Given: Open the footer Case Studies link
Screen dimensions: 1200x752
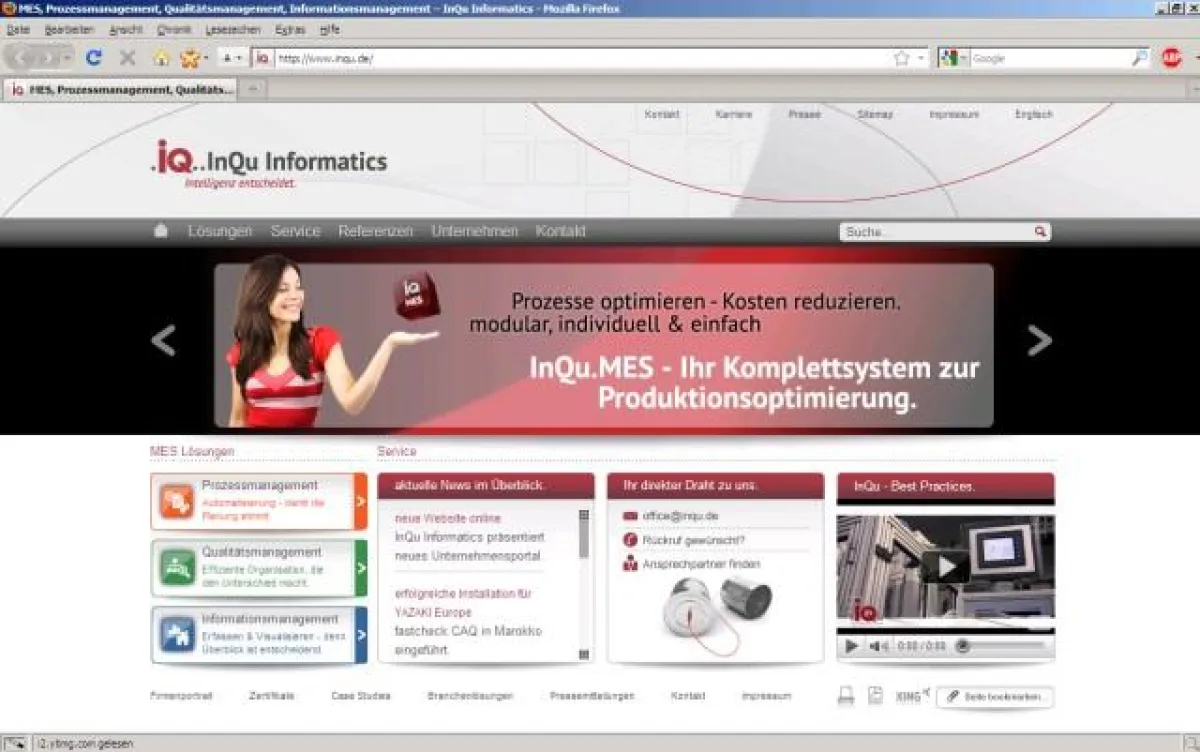Looking at the screenshot, I should pos(361,695).
